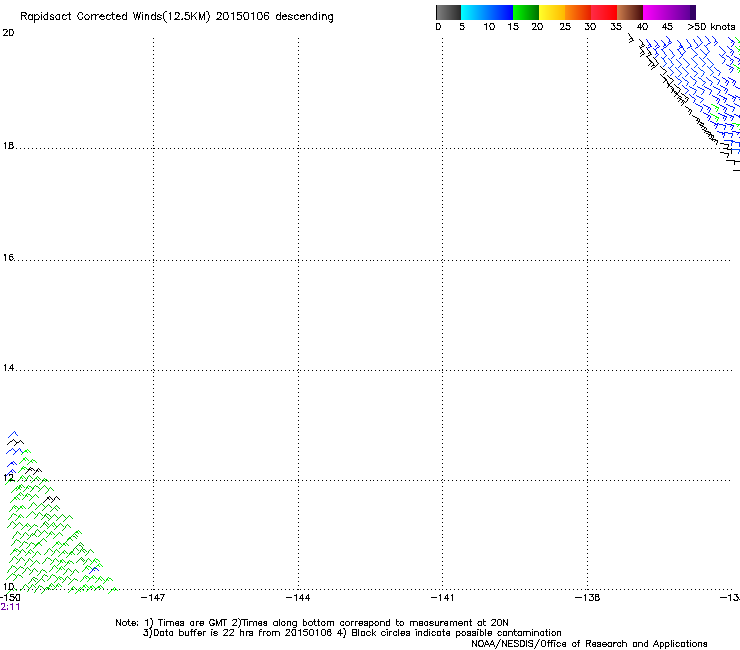Click longitude label -138
This screenshot has width=740, height=650.
point(588,598)
